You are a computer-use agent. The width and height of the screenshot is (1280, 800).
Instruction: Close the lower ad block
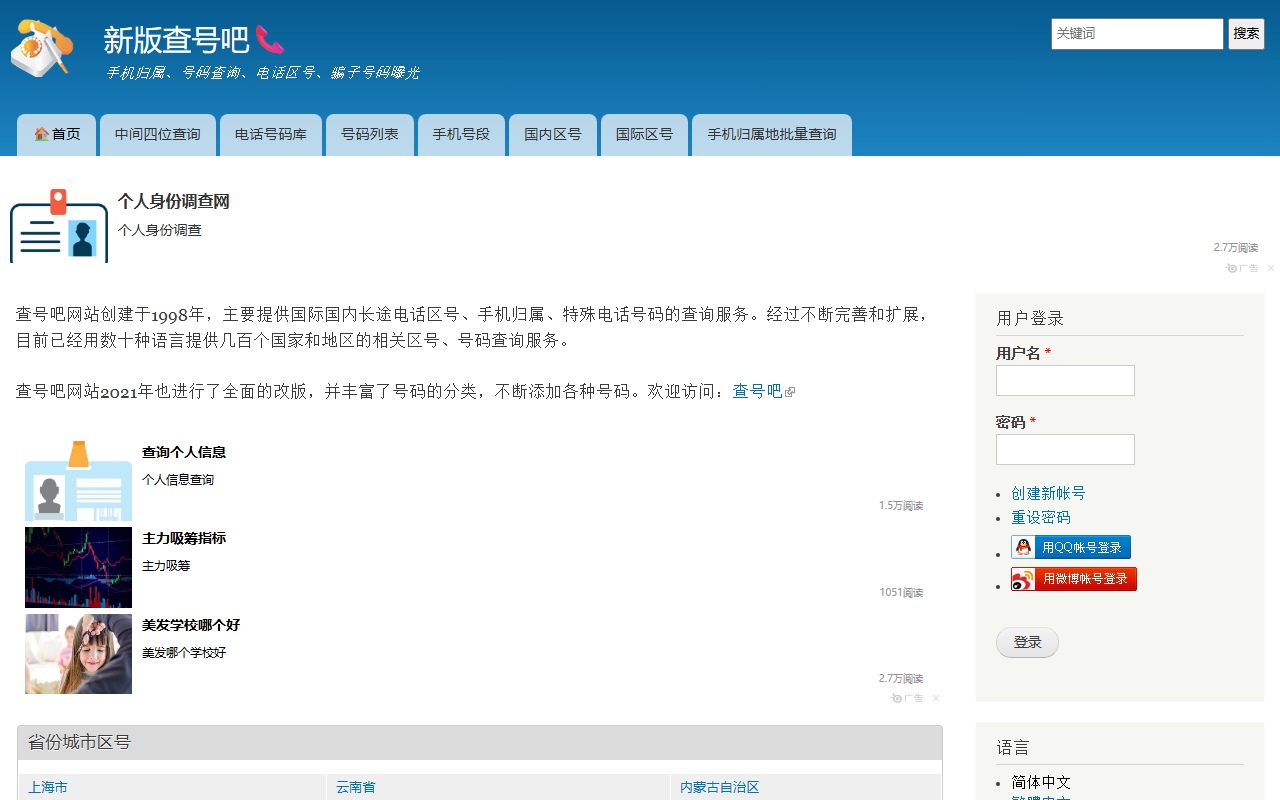pyautogui.click(x=936, y=698)
